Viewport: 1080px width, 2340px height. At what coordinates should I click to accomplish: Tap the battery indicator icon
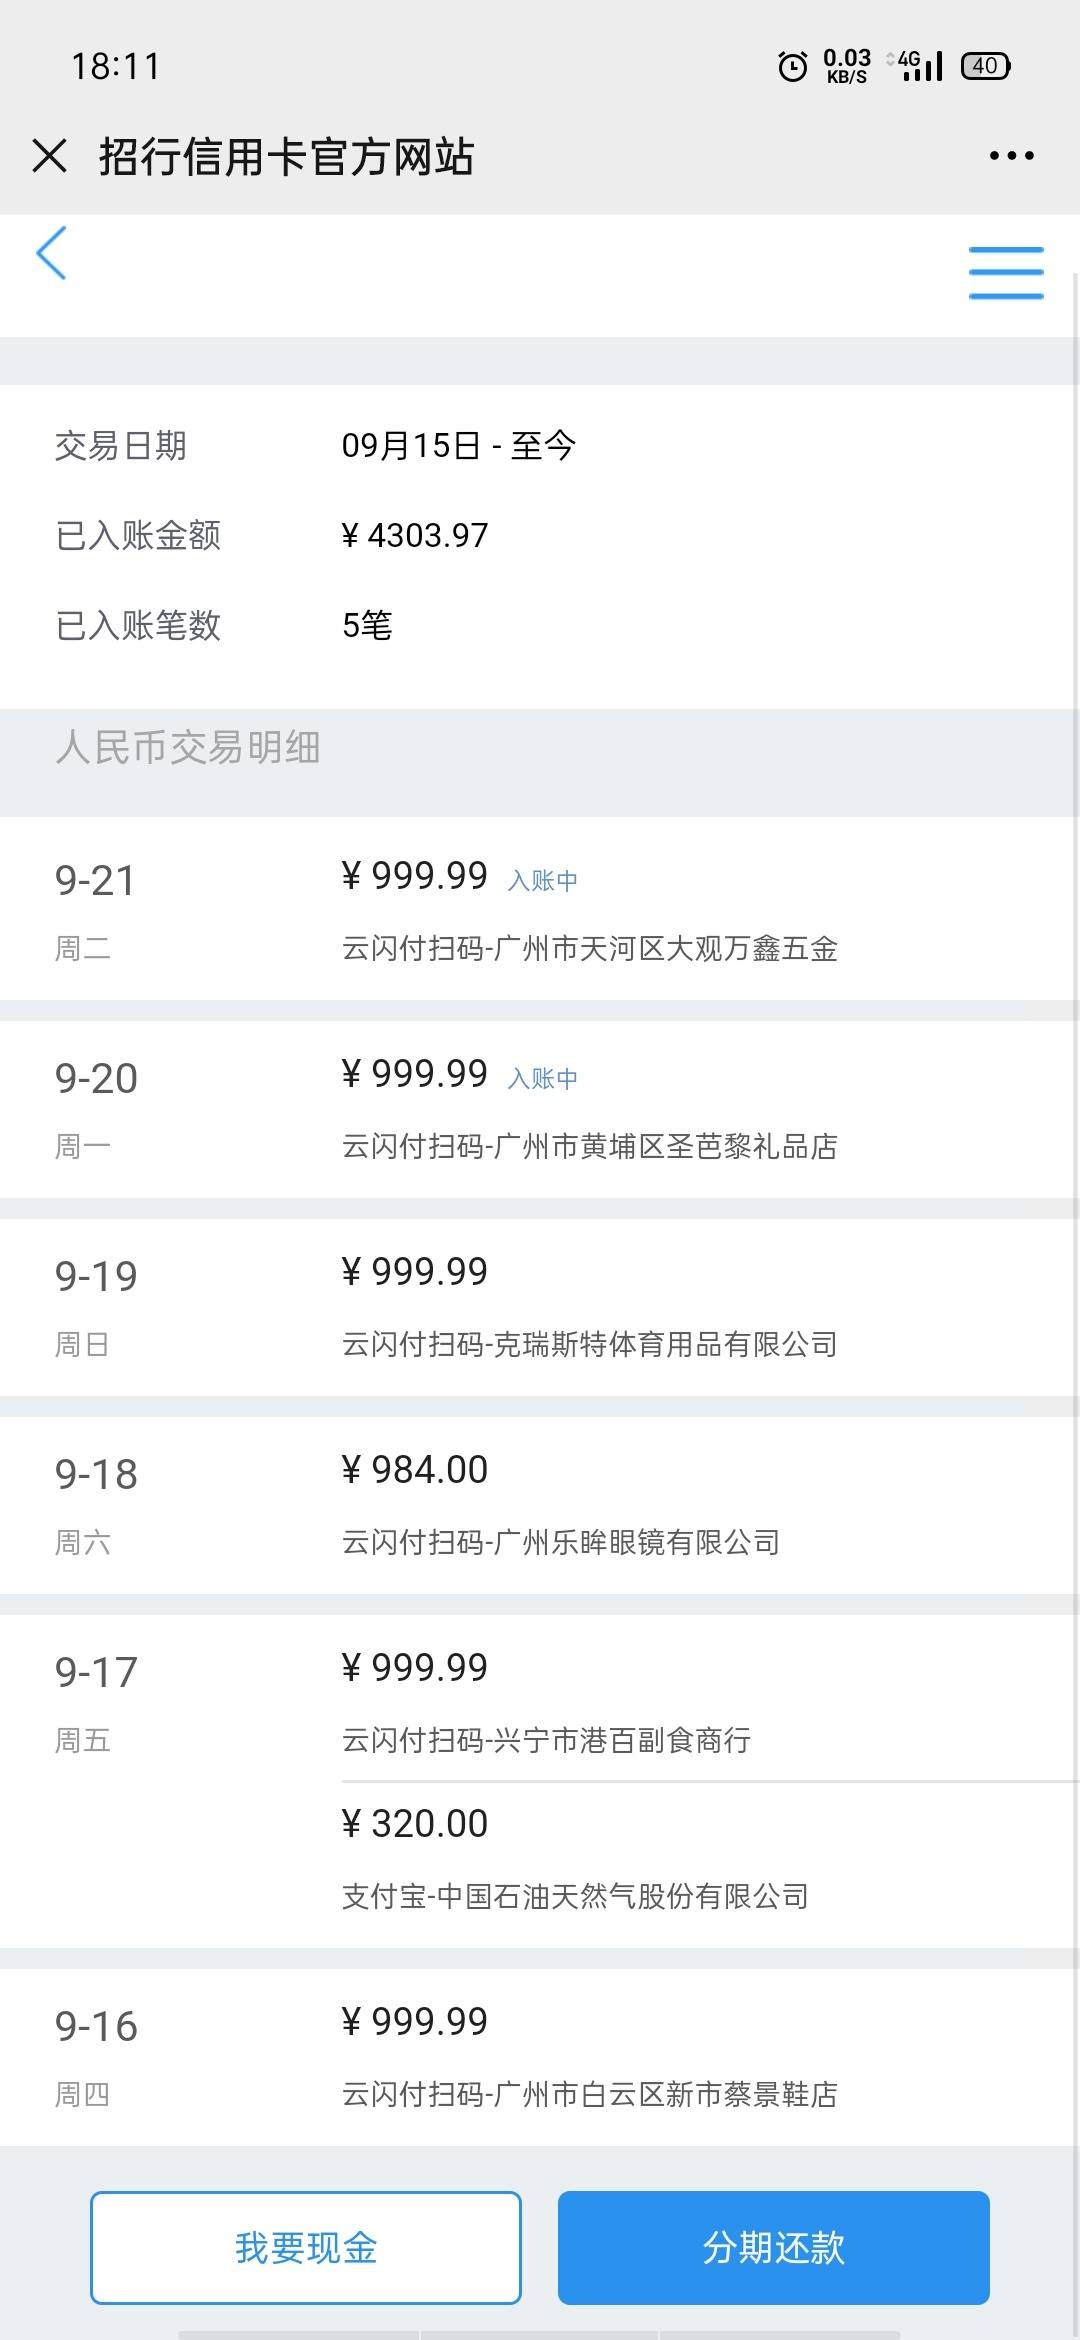coord(986,66)
